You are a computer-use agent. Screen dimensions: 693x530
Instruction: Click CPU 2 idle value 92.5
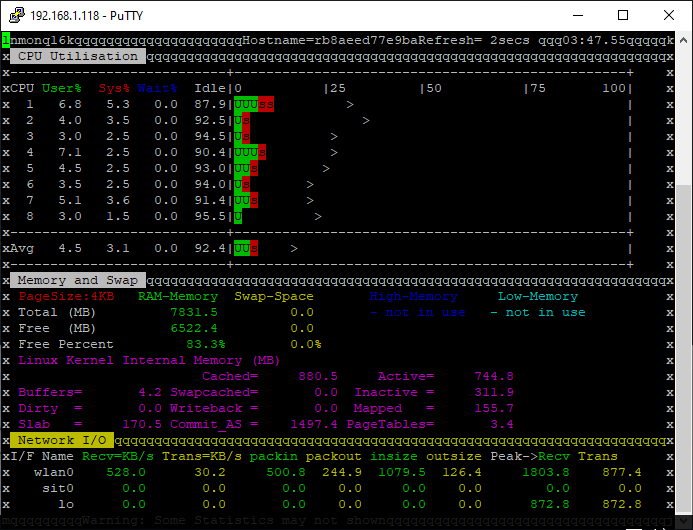(x=210, y=120)
